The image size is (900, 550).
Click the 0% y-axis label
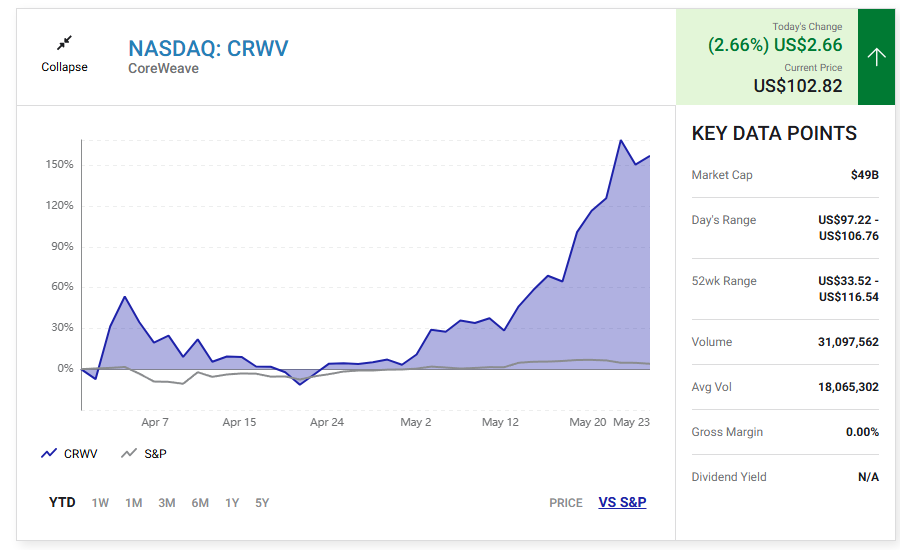65,369
